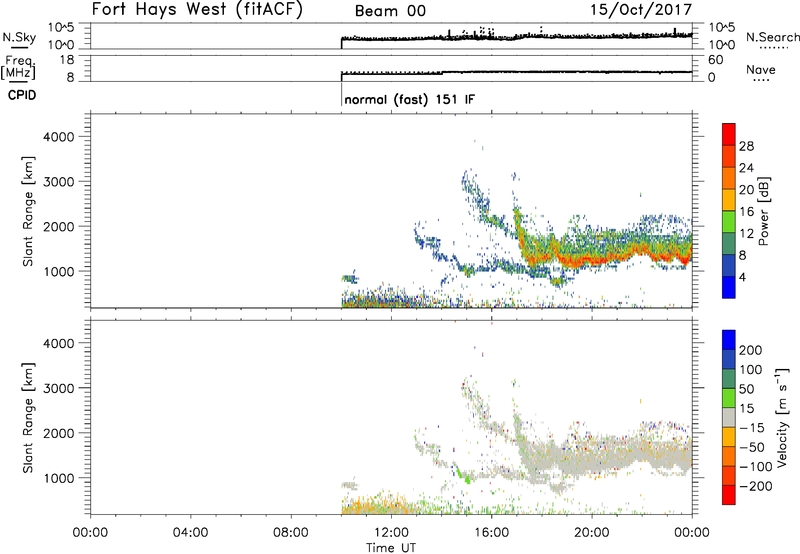Click the 60 tick on the Nave axis
The image size is (800, 554).
click(715, 60)
